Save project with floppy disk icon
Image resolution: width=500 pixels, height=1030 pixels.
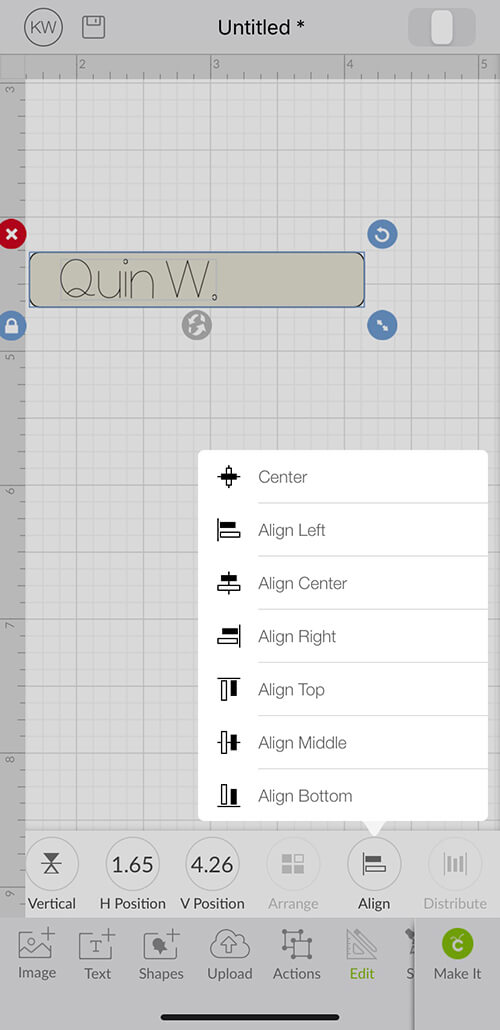point(93,27)
